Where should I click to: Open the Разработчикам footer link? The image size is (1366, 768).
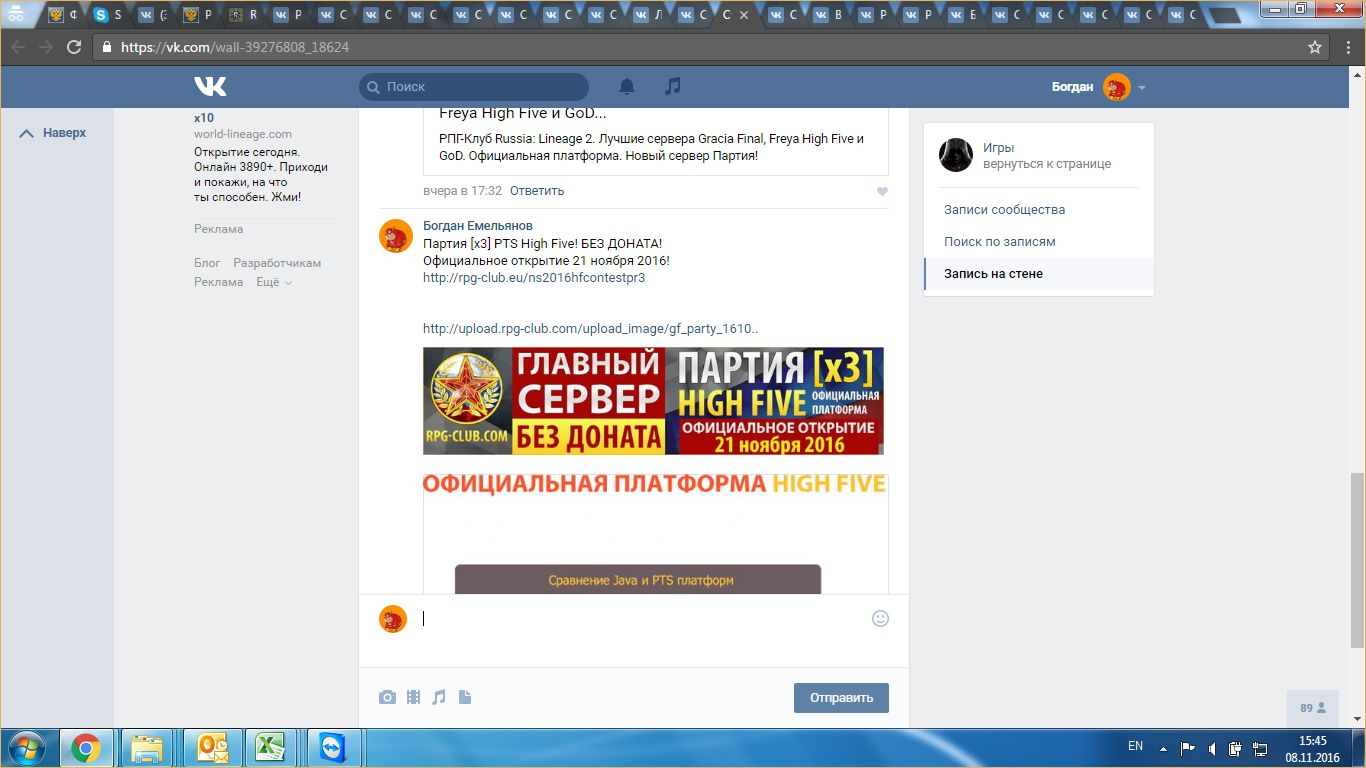click(277, 263)
